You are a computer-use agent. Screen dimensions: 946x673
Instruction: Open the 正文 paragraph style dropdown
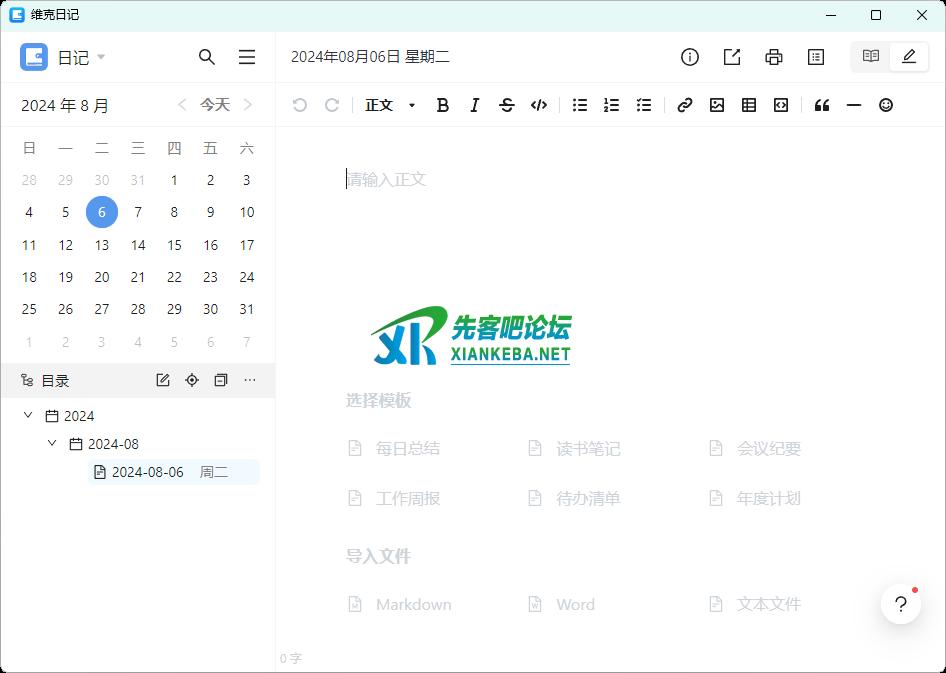click(390, 105)
